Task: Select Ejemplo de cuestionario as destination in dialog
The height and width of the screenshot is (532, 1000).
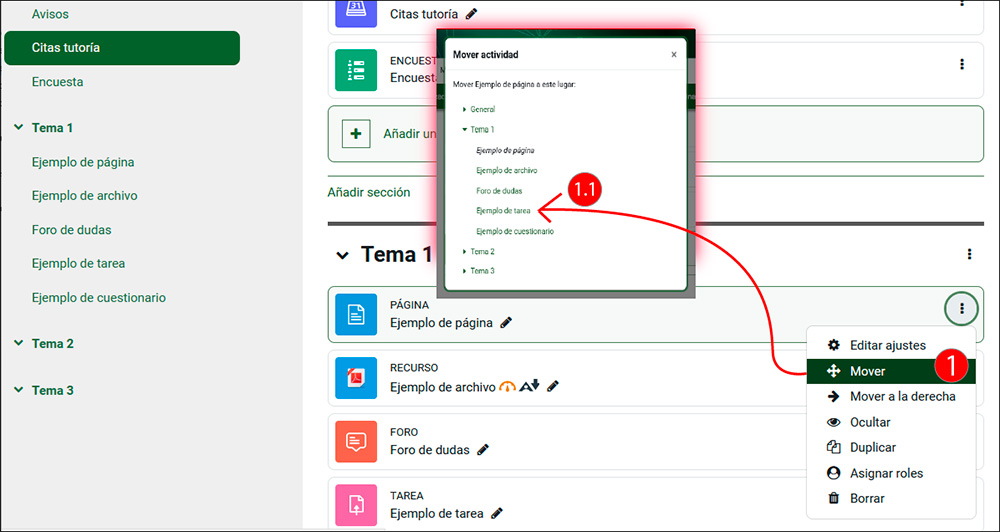Action: click(515, 231)
